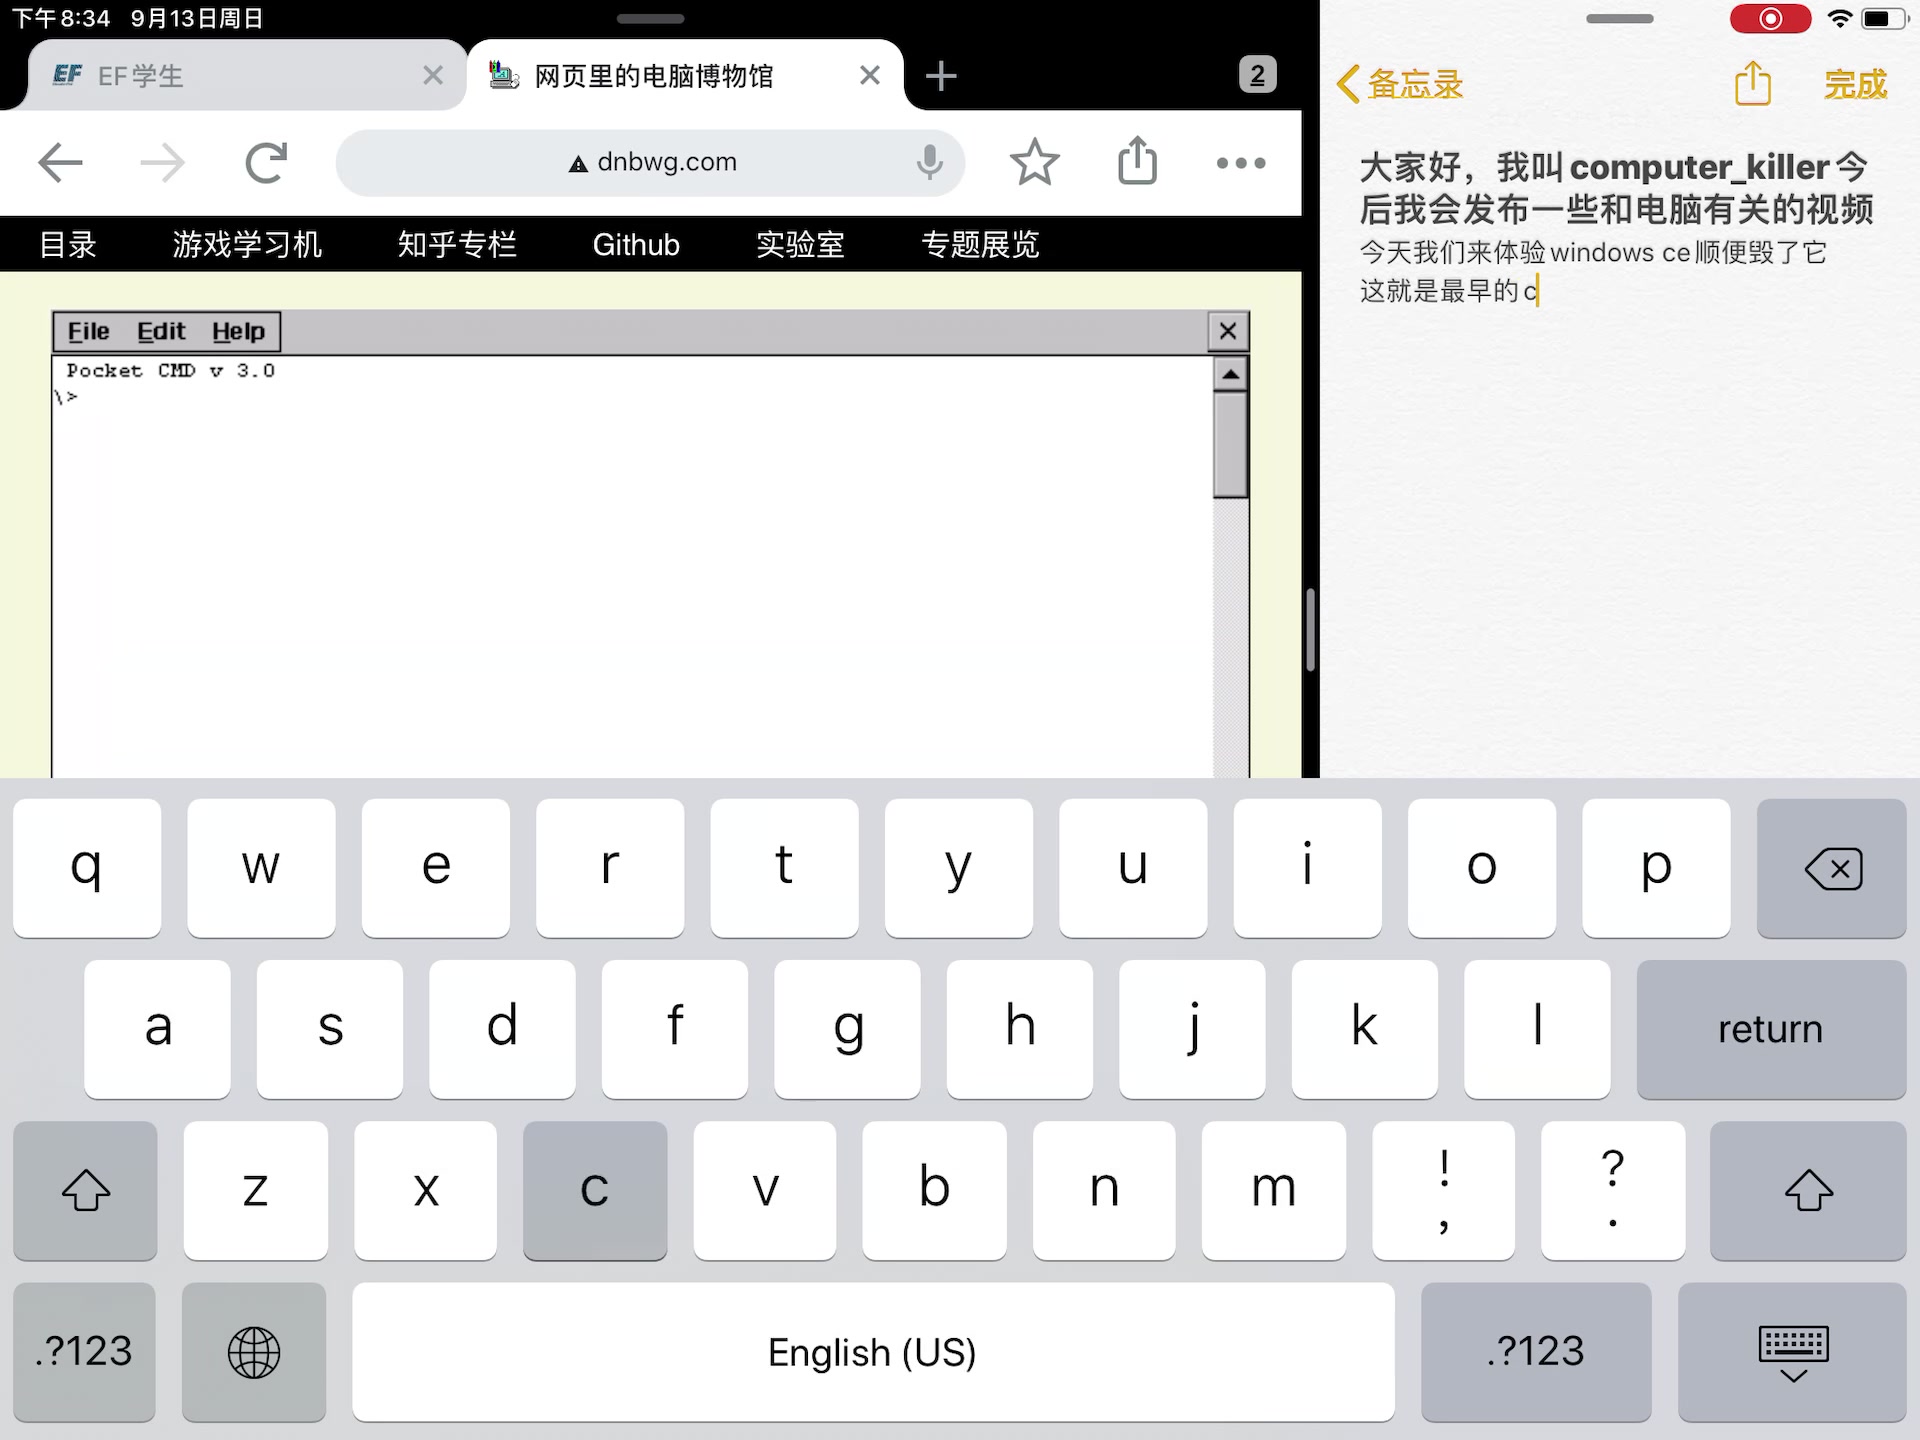Open the browser tab switcher showing 2 tabs
Viewport: 1920px width, 1440px height.
[1257, 75]
